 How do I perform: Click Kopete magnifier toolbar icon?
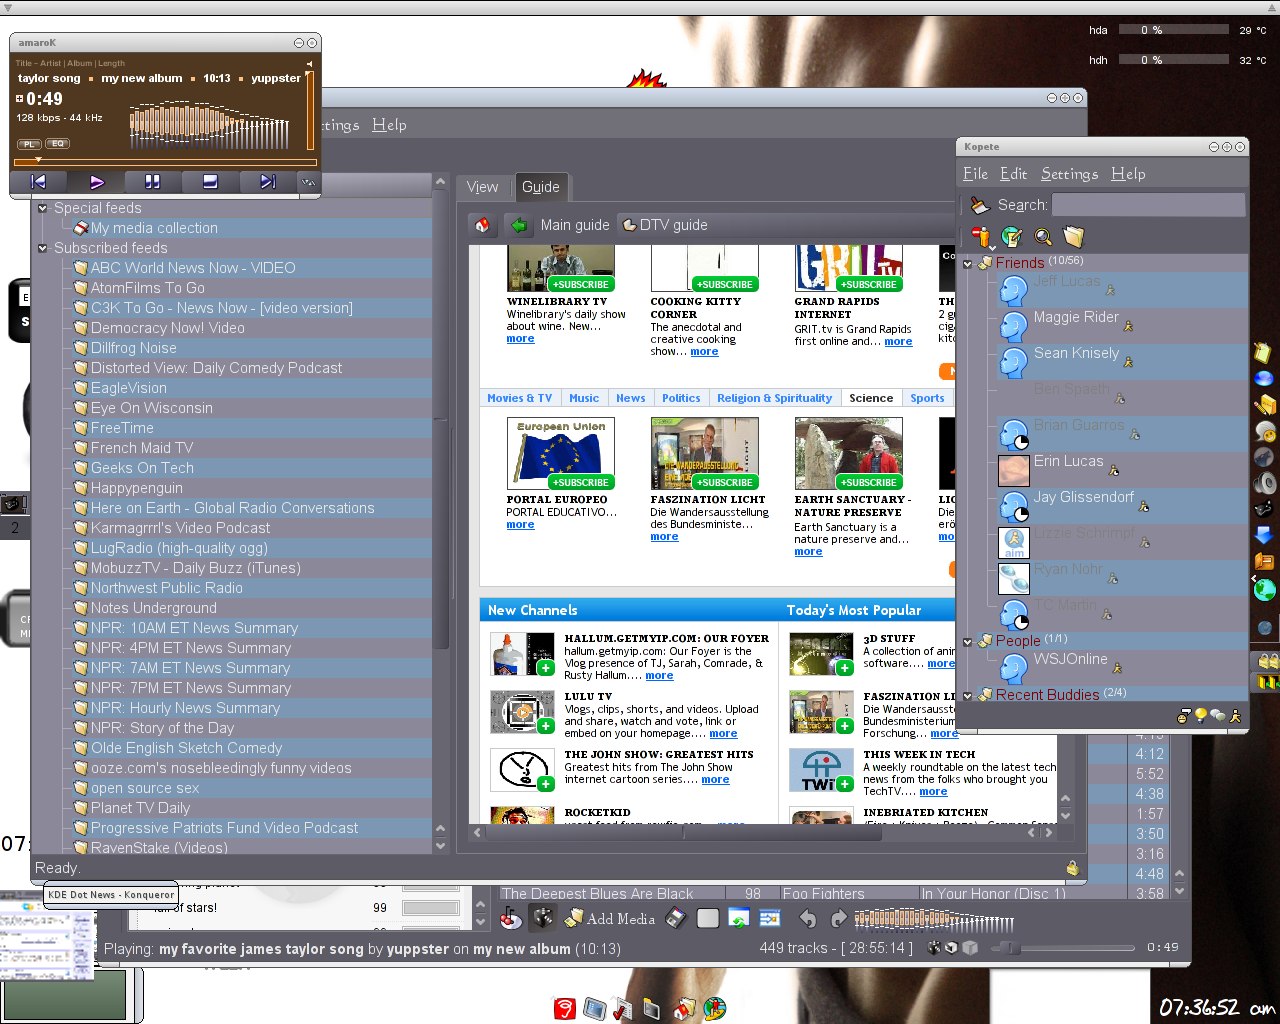(1043, 237)
